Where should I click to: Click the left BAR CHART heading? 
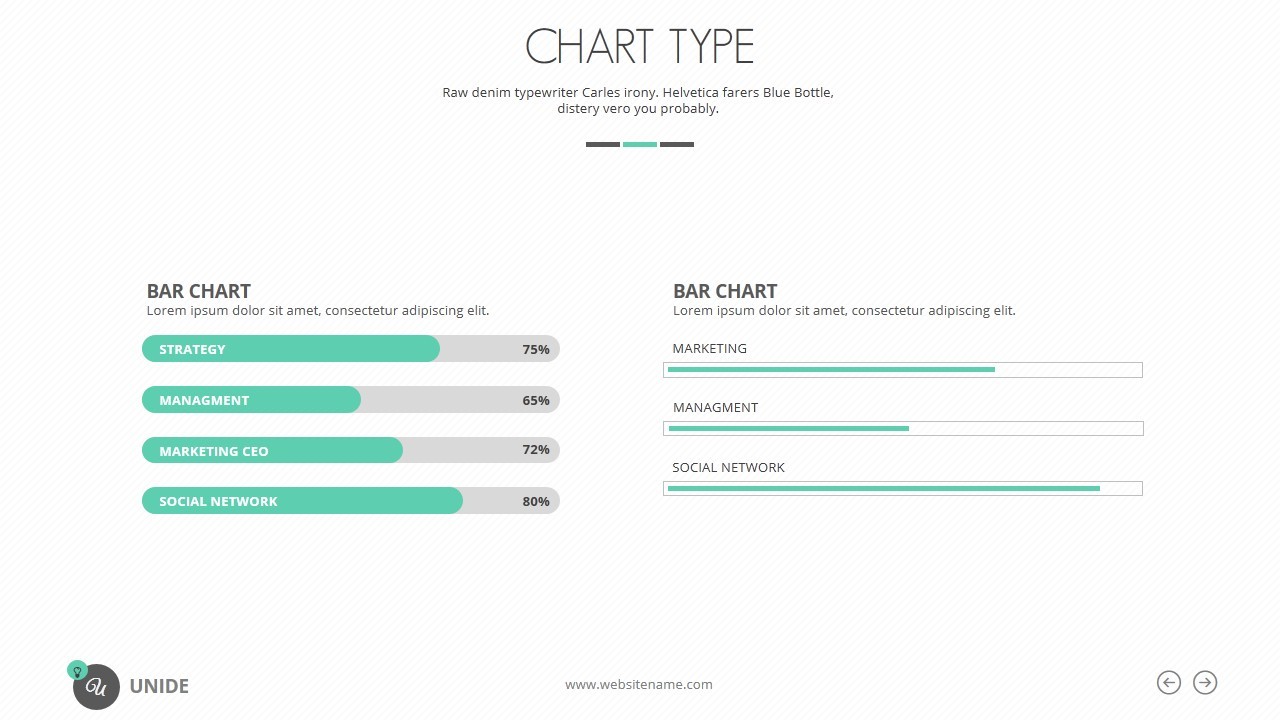click(x=198, y=291)
